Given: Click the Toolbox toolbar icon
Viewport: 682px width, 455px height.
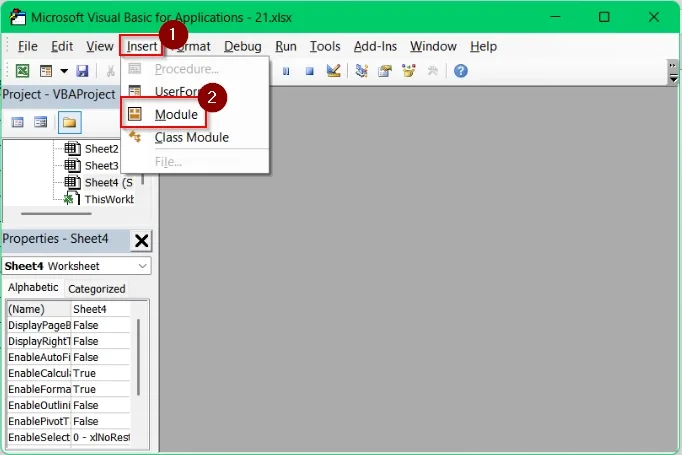Looking at the screenshot, I should [x=432, y=70].
